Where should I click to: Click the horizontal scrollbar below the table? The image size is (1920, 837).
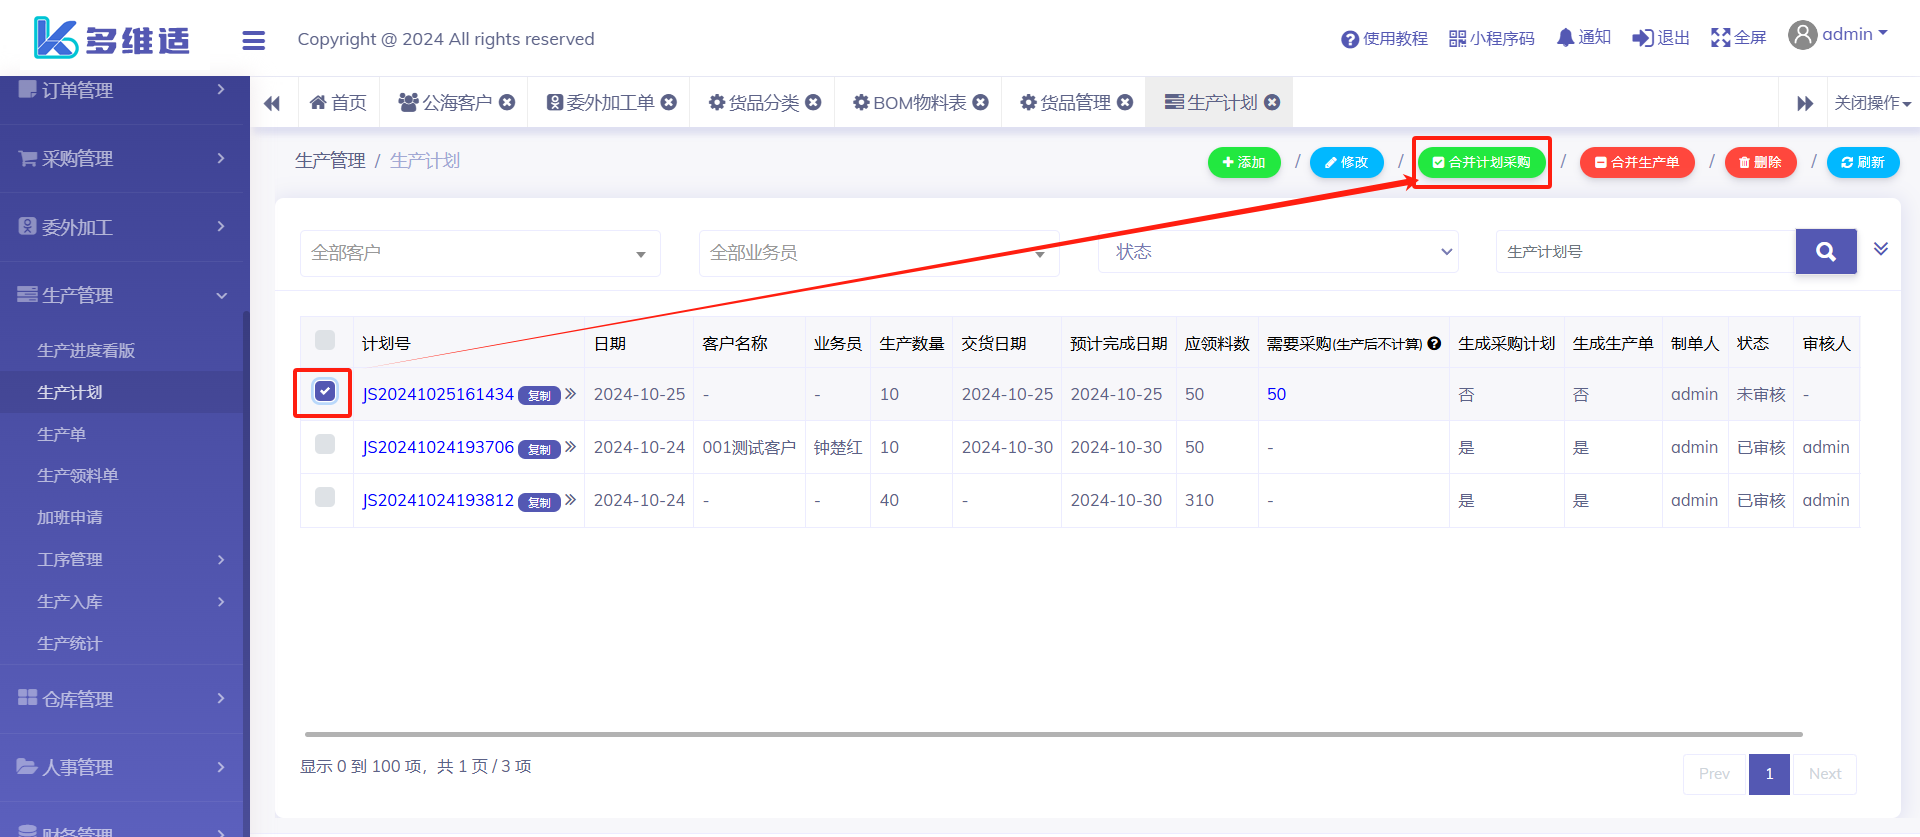coord(1052,734)
